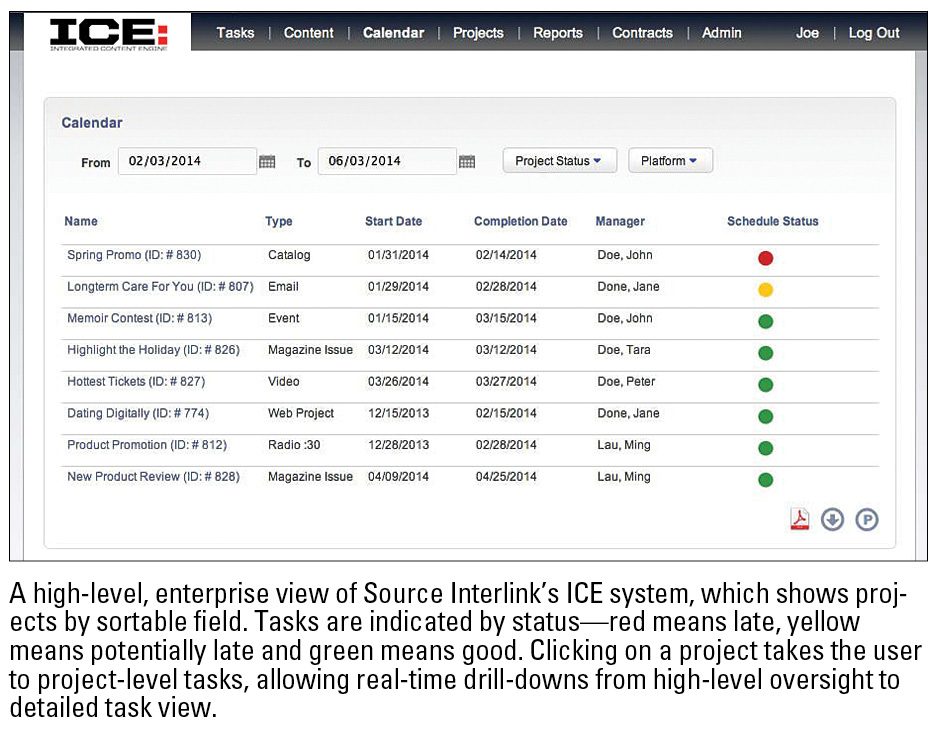Open the Memoir Contest project link
This screenshot has height=750, width=940.
coord(139,318)
